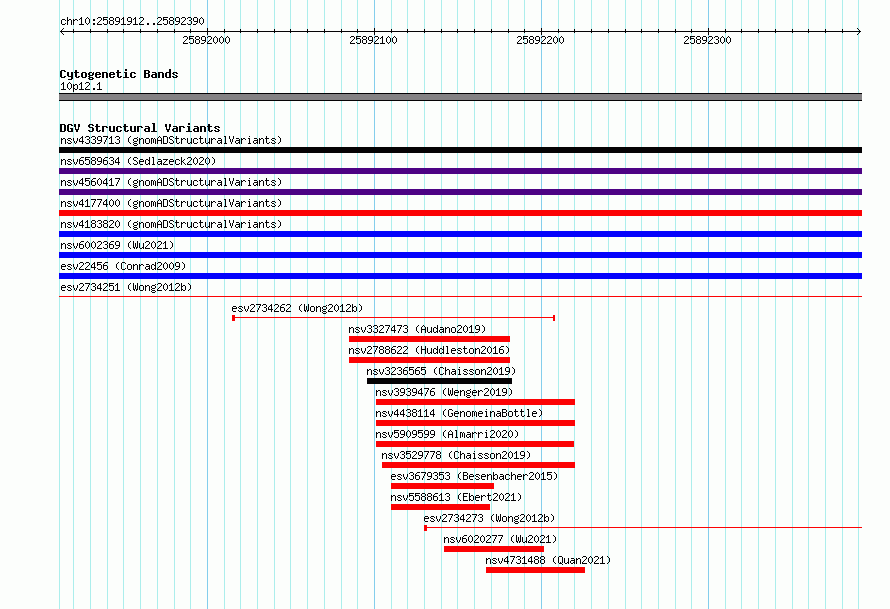Click the blue bar under nsv6002369
890x609 pixels.
pos(460,255)
